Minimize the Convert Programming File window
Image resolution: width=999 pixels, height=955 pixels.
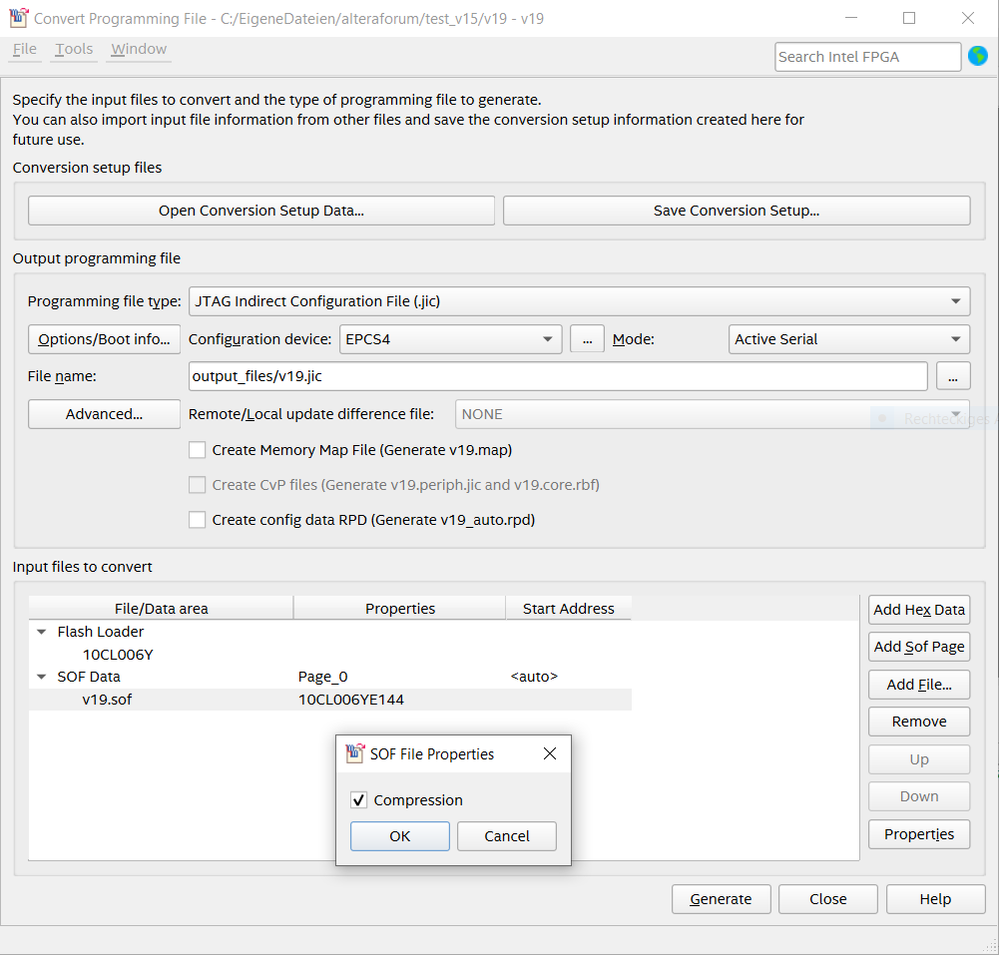coord(851,18)
